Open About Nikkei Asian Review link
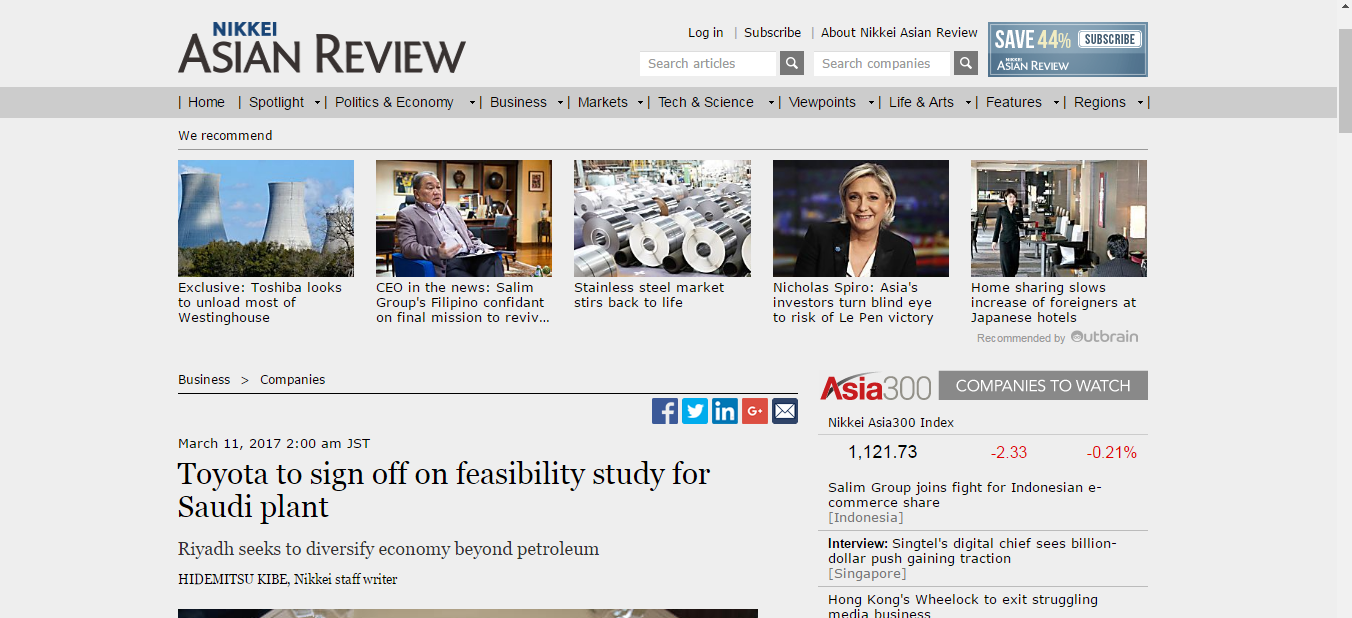Image resolution: width=1352 pixels, height=618 pixels. click(899, 33)
